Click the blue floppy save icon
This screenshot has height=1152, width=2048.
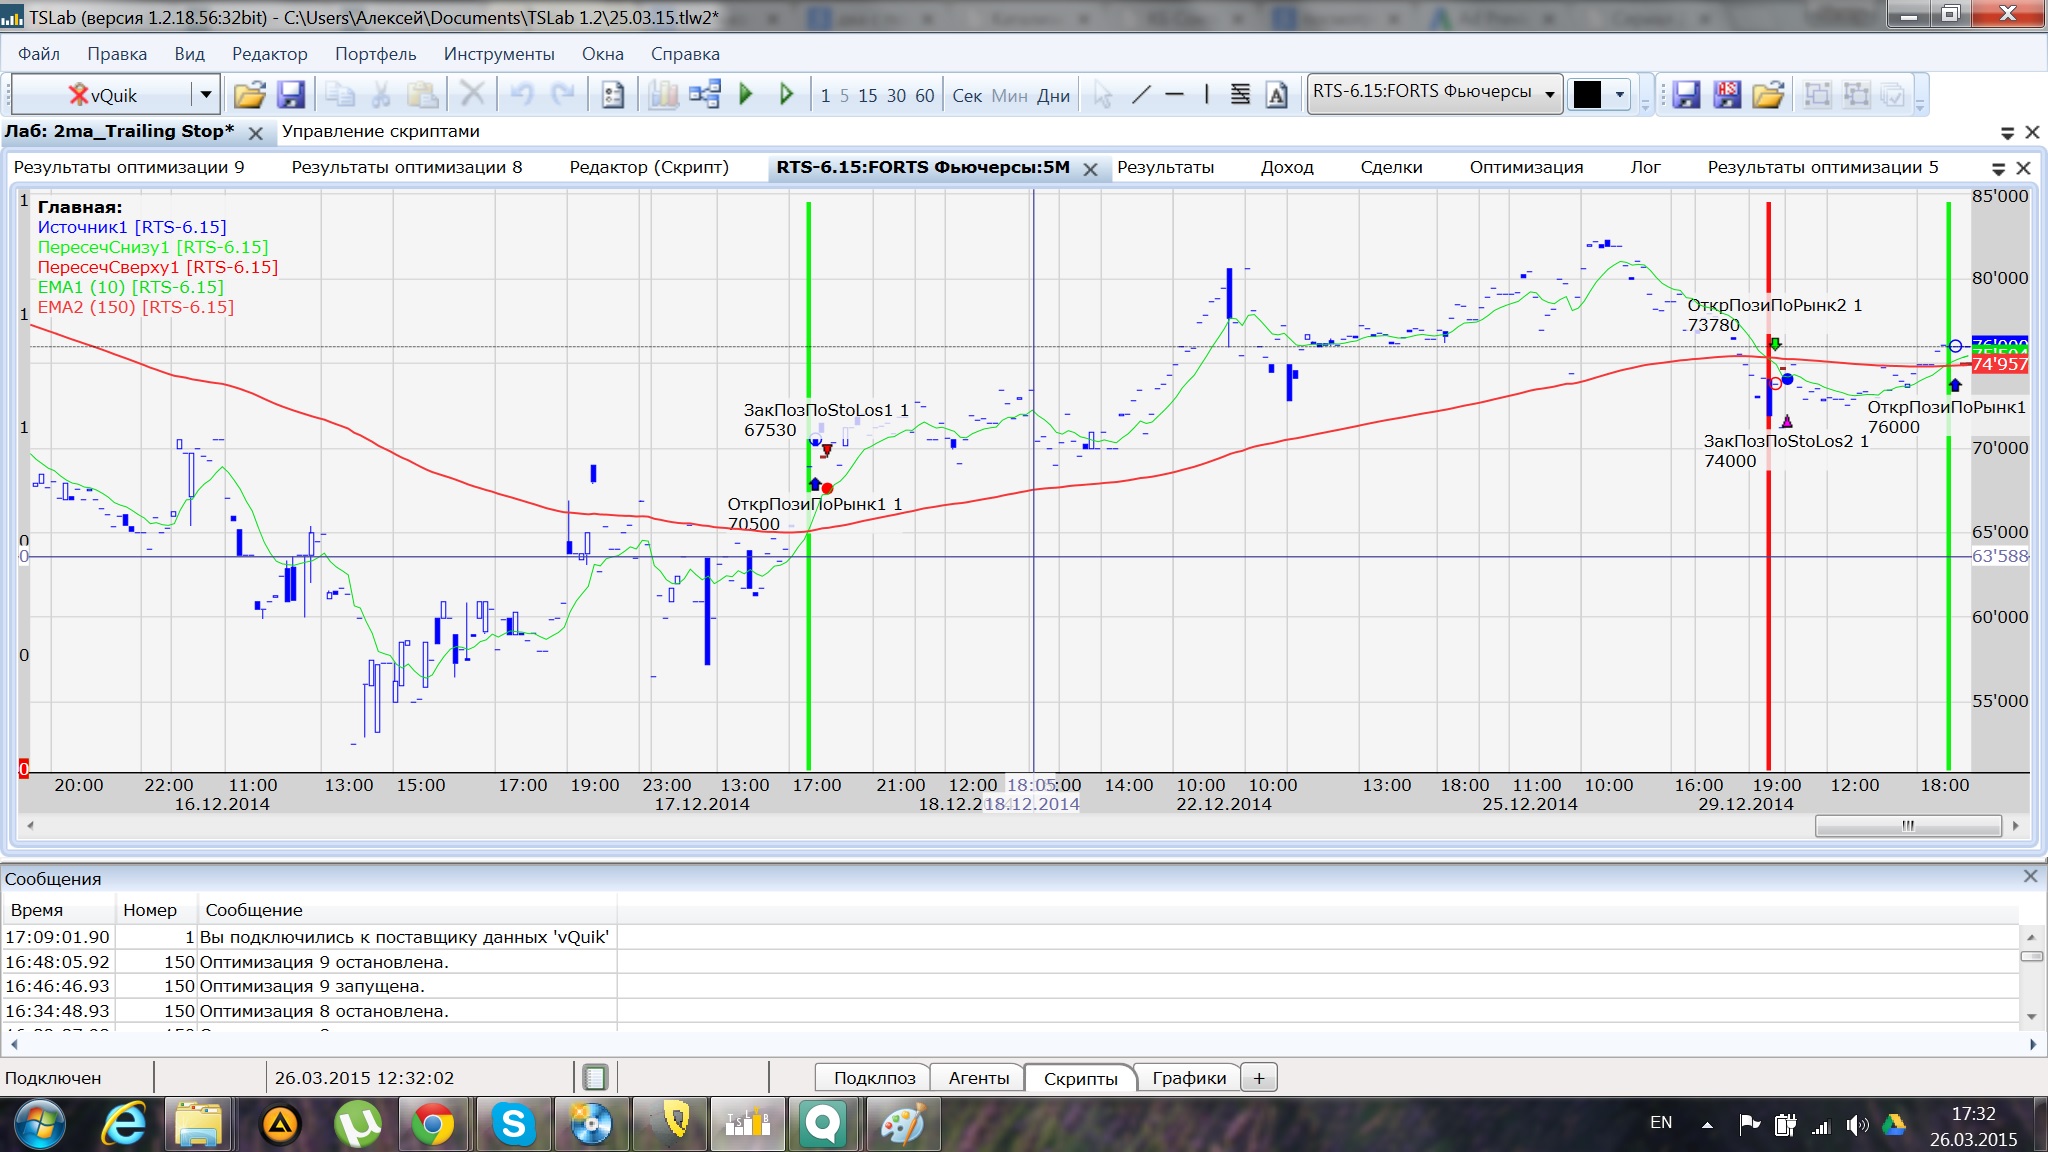[290, 95]
